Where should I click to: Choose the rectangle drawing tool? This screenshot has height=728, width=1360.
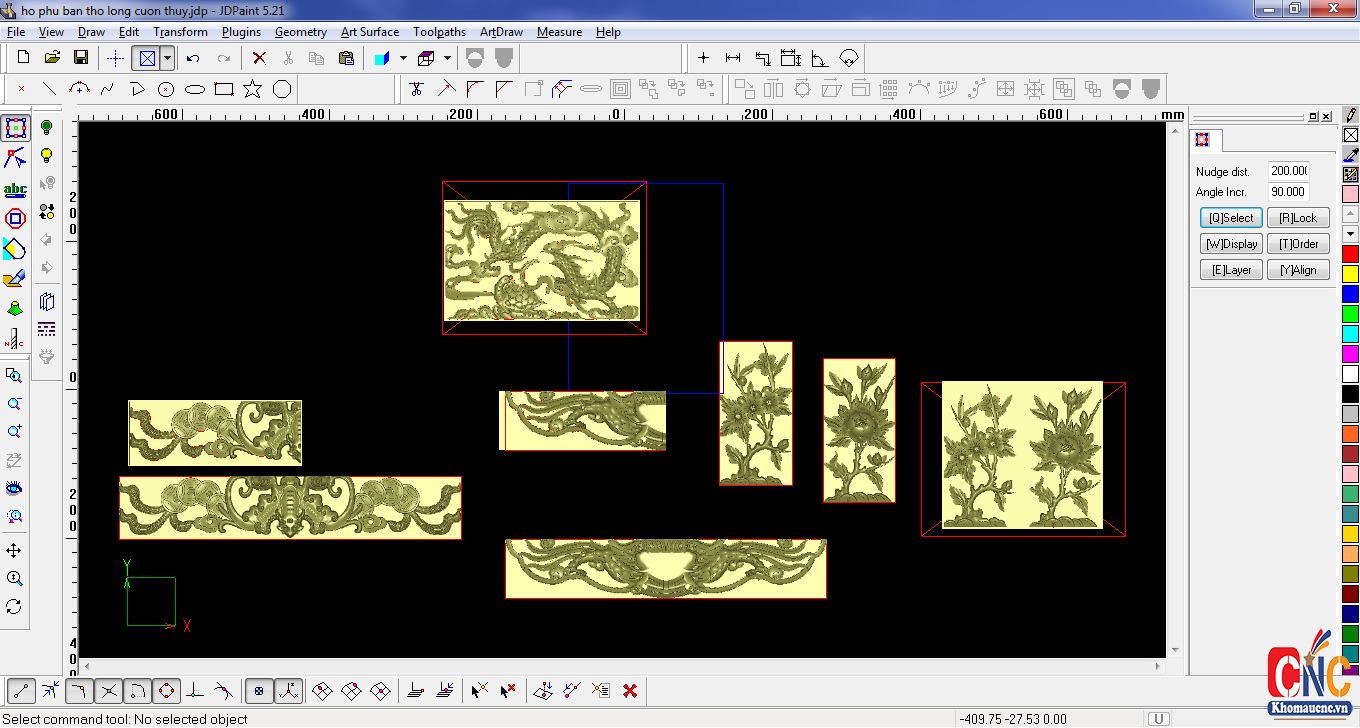[224, 90]
